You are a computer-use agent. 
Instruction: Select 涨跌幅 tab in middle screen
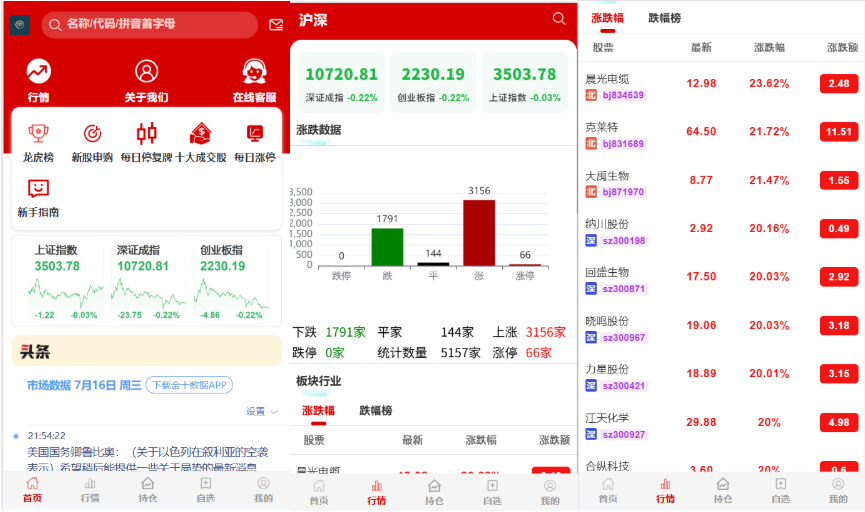[318, 410]
